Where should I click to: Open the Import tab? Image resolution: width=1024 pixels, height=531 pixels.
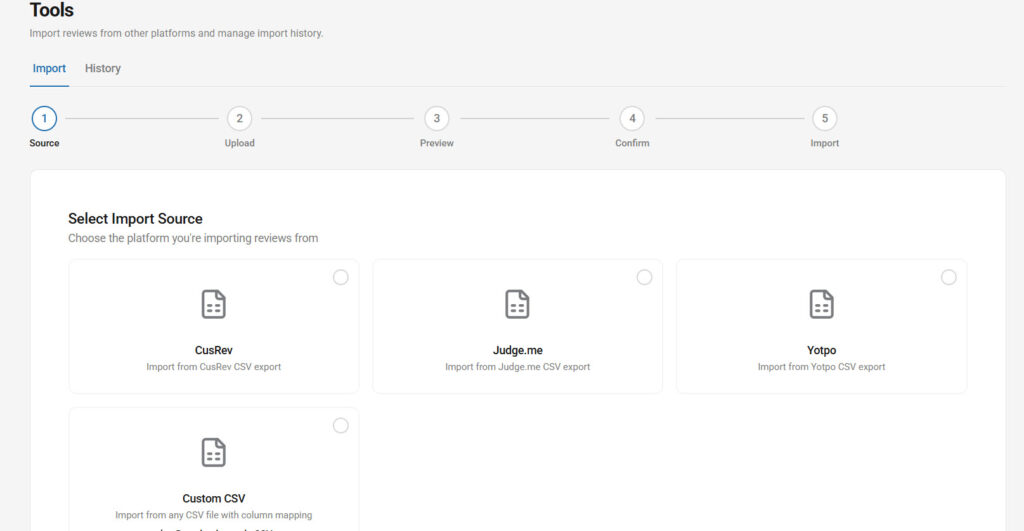click(49, 69)
